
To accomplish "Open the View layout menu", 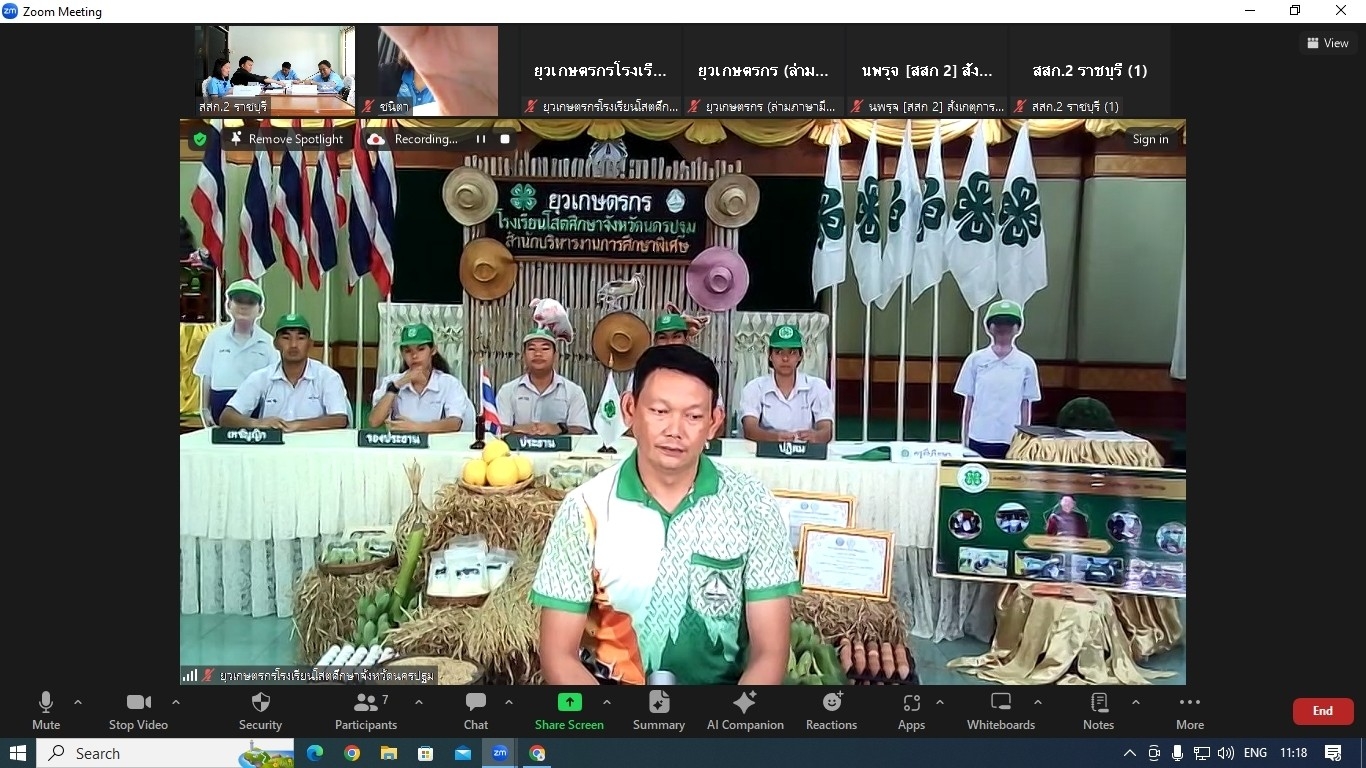I will (1327, 43).
